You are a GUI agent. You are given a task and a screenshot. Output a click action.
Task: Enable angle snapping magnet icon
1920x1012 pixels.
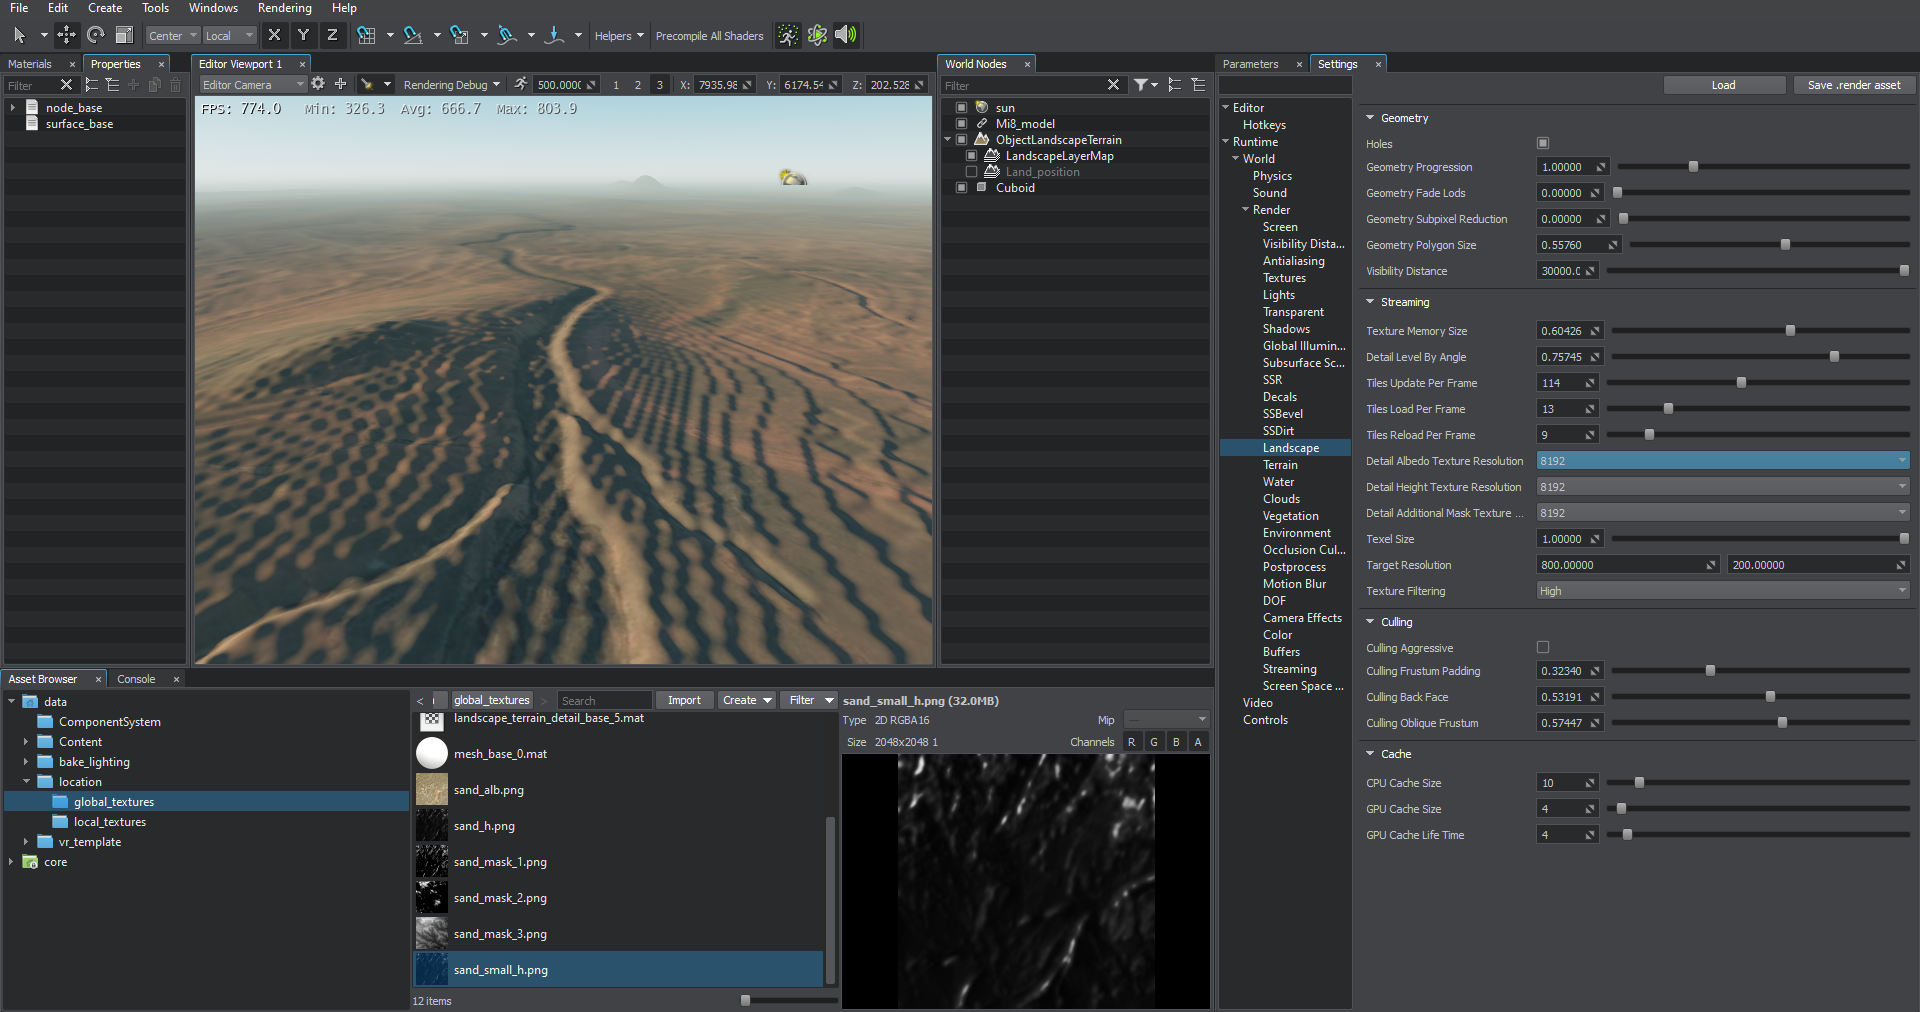tap(413, 35)
